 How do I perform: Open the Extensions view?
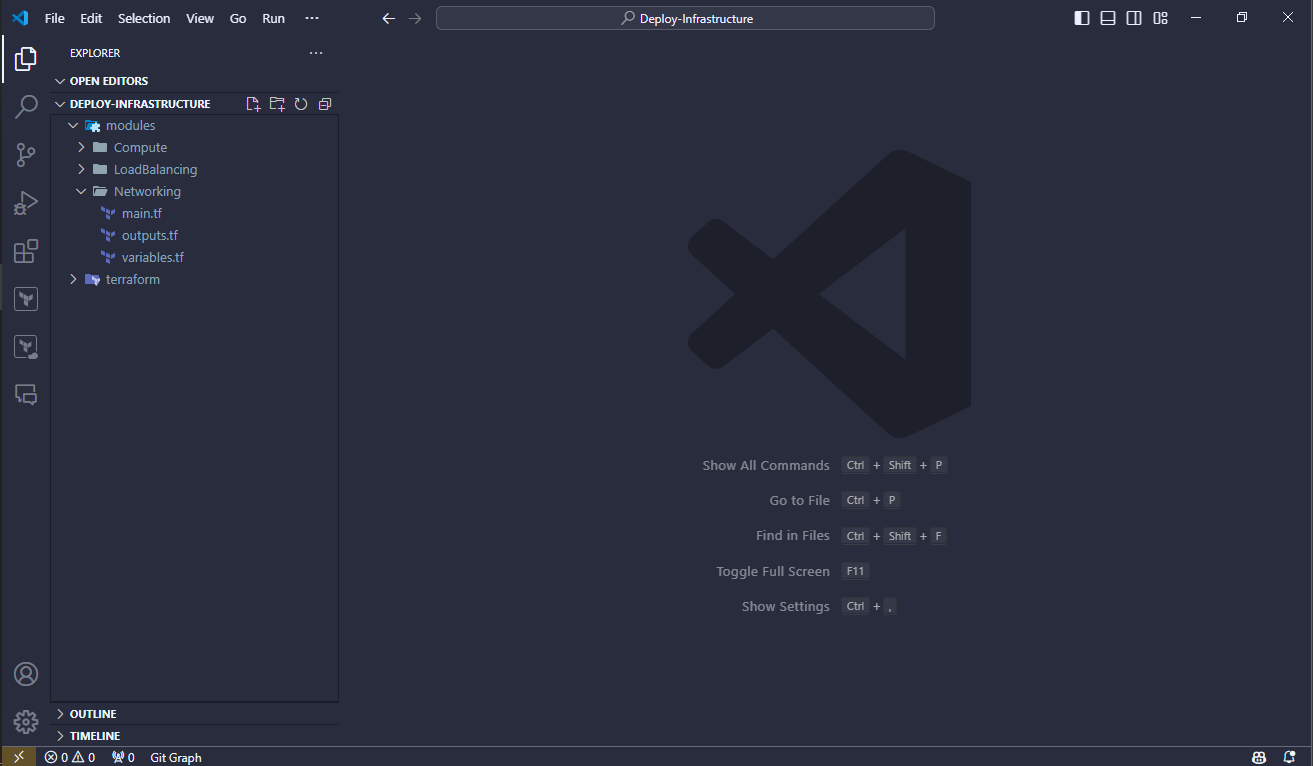point(26,251)
